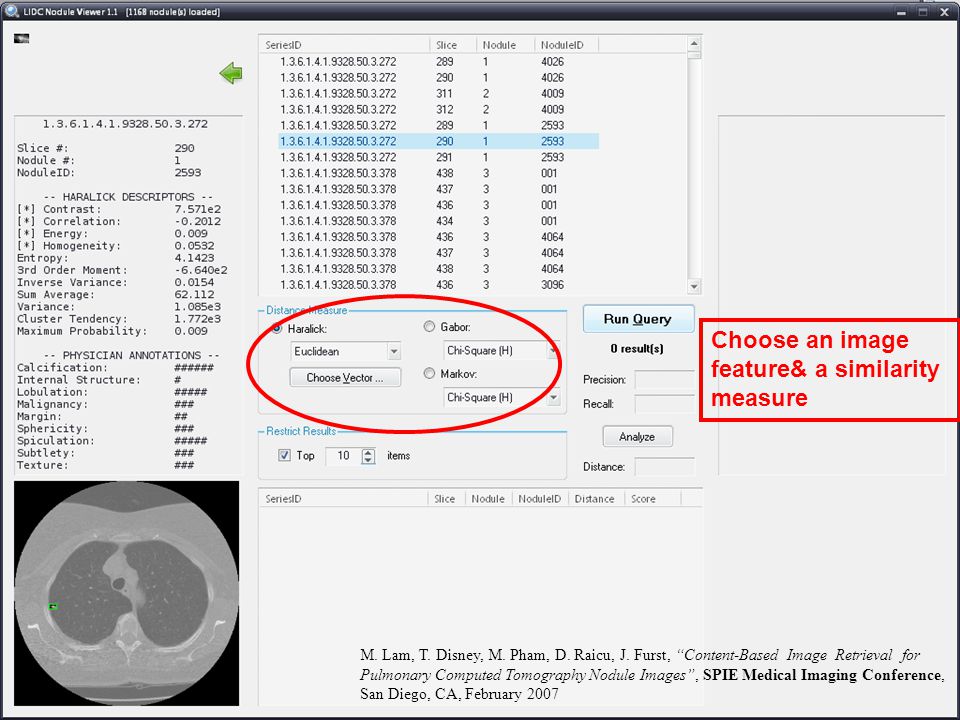The height and width of the screenshot is (720, 960).
Task: Click the results Distance column header
Action: (596, 499)
